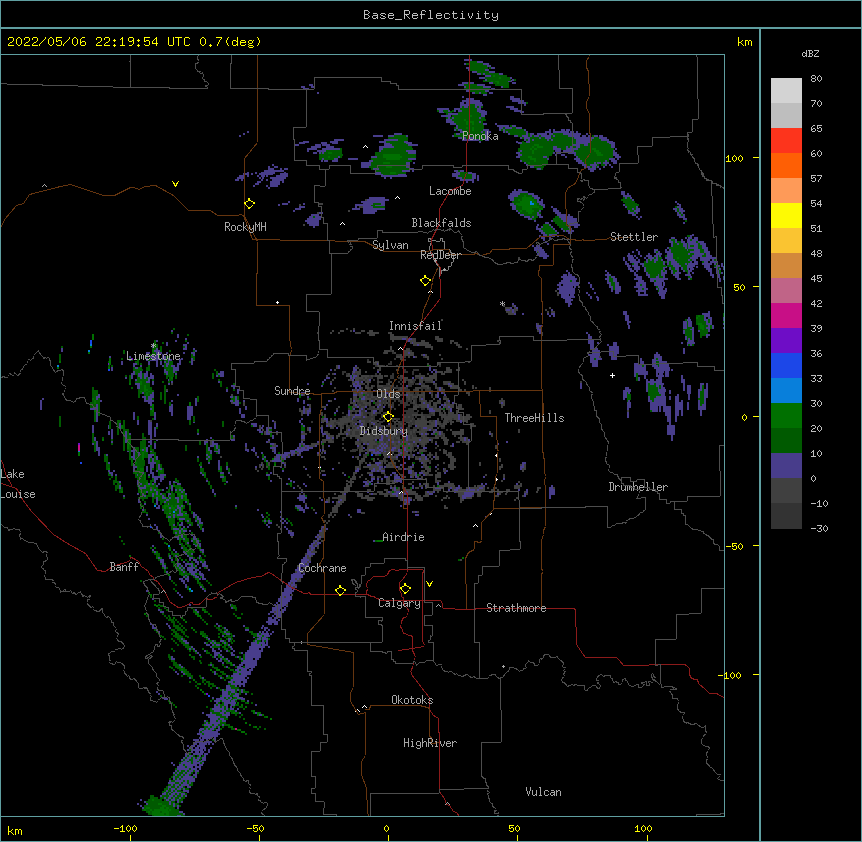Viewport: 862px width, 842px height.
Task: Click the RedDeer city label
Action: point(440,255)
